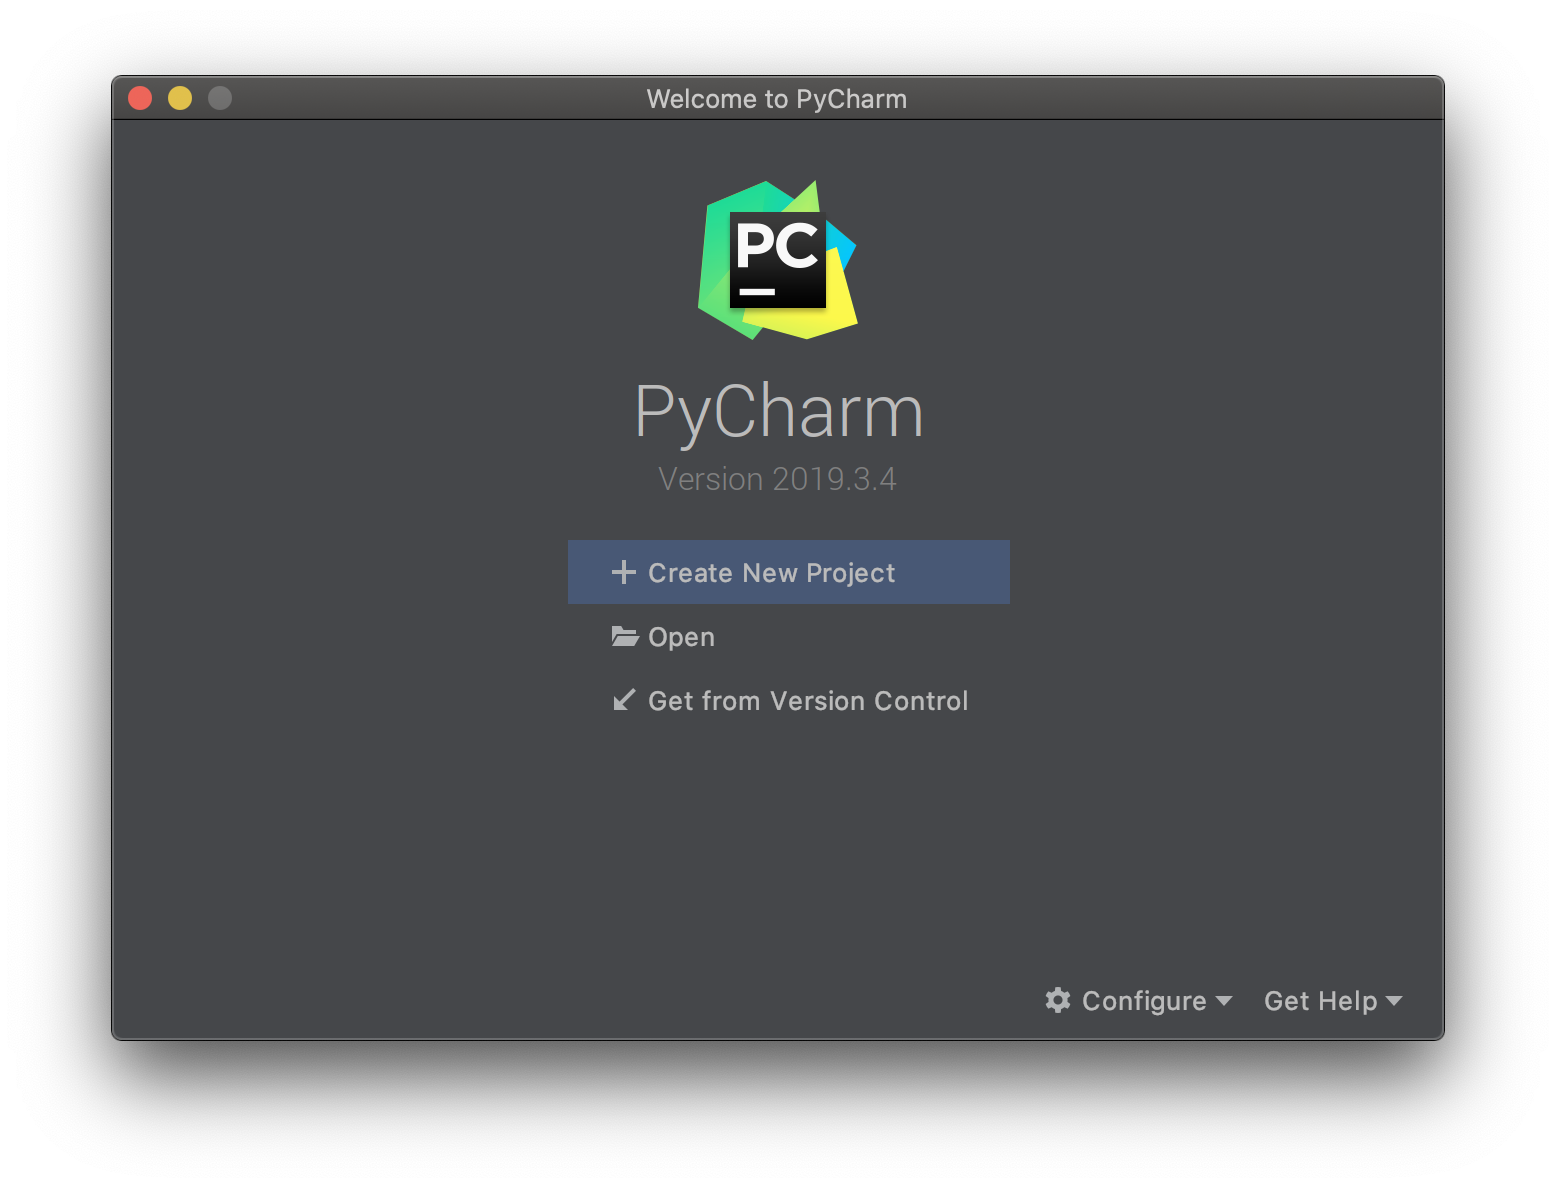
Task: Click the arrow icon for Get from Version Control
Action: click(x=624, y=700)
